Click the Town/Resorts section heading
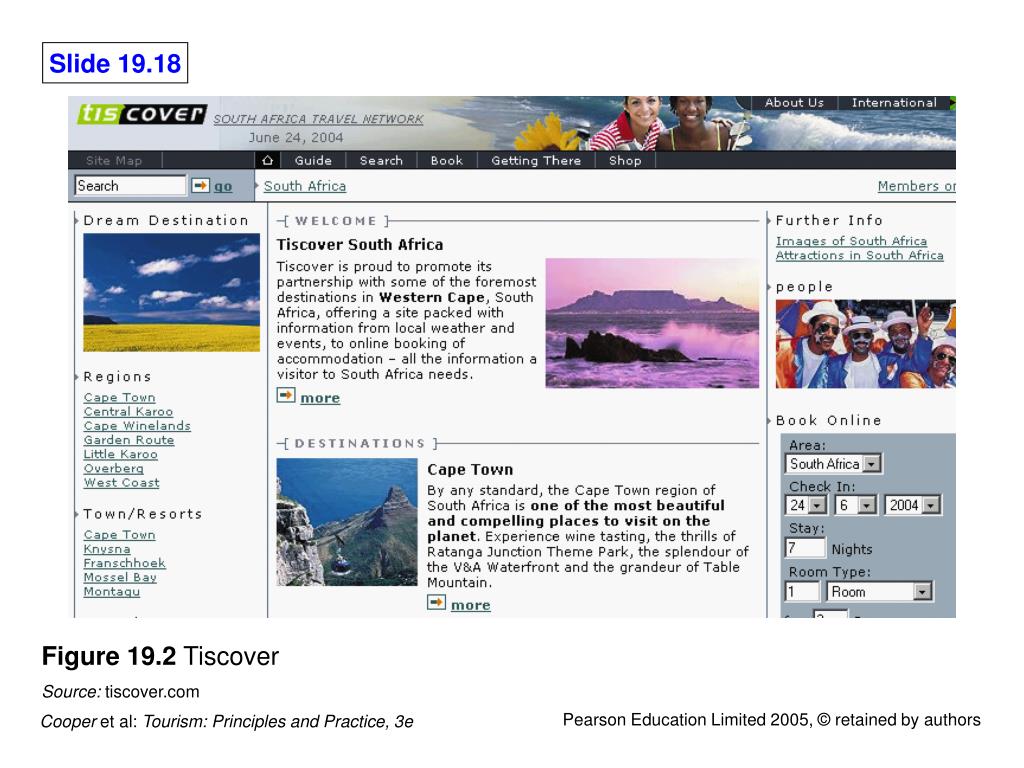The width and height of the screenshot is (1024, 768). pyautogui.click(x=143, y=514)
